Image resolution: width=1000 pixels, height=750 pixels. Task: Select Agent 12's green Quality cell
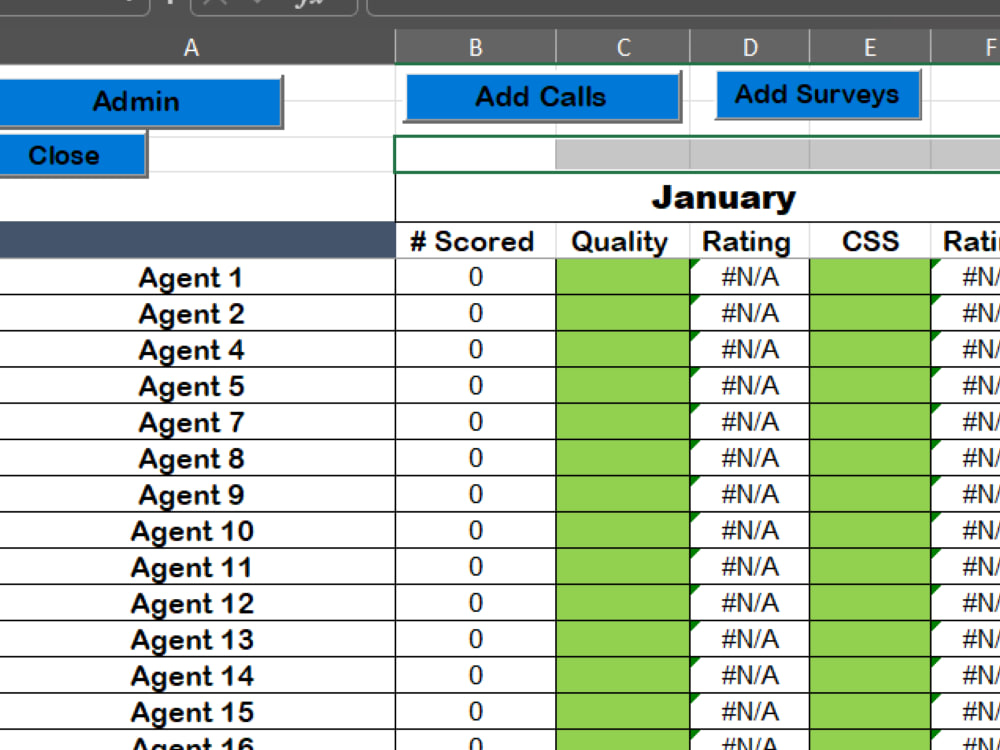(623, 603)
